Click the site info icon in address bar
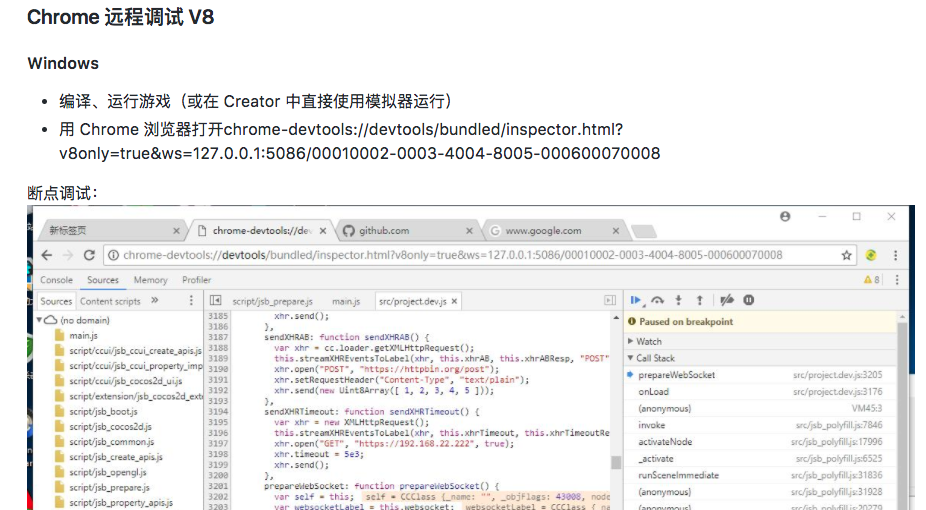The width and height of the screenshot is (926, 510). [113, 255]
